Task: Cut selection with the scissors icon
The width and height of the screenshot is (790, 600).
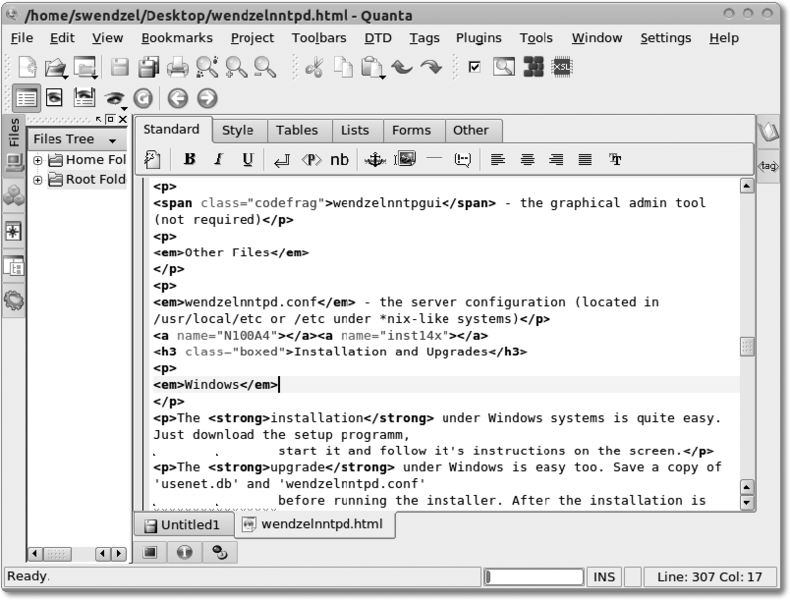Action: 313,67
